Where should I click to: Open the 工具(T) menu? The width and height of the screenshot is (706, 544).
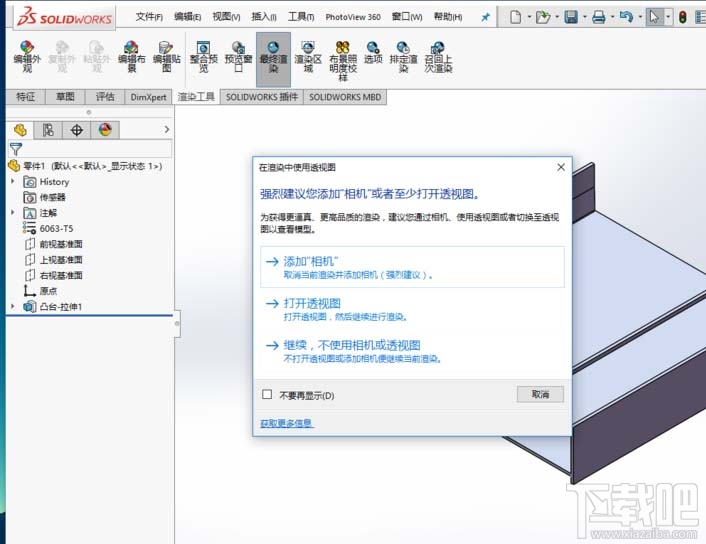(x=301, y=17)
